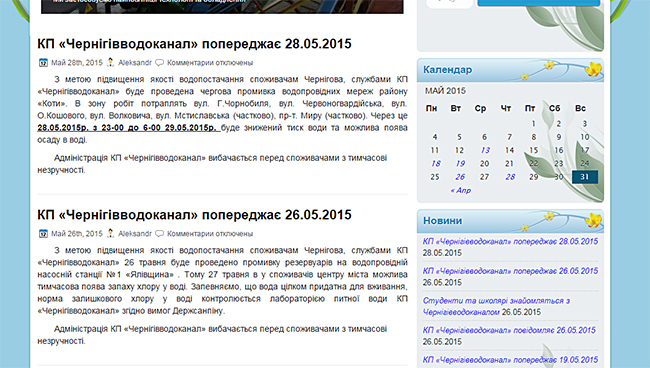Image resolution: width=650 pixels, height=368 pixels.
Task: Click comment bubble icon in 26.05.2015 post
Action: coord(159,234)
